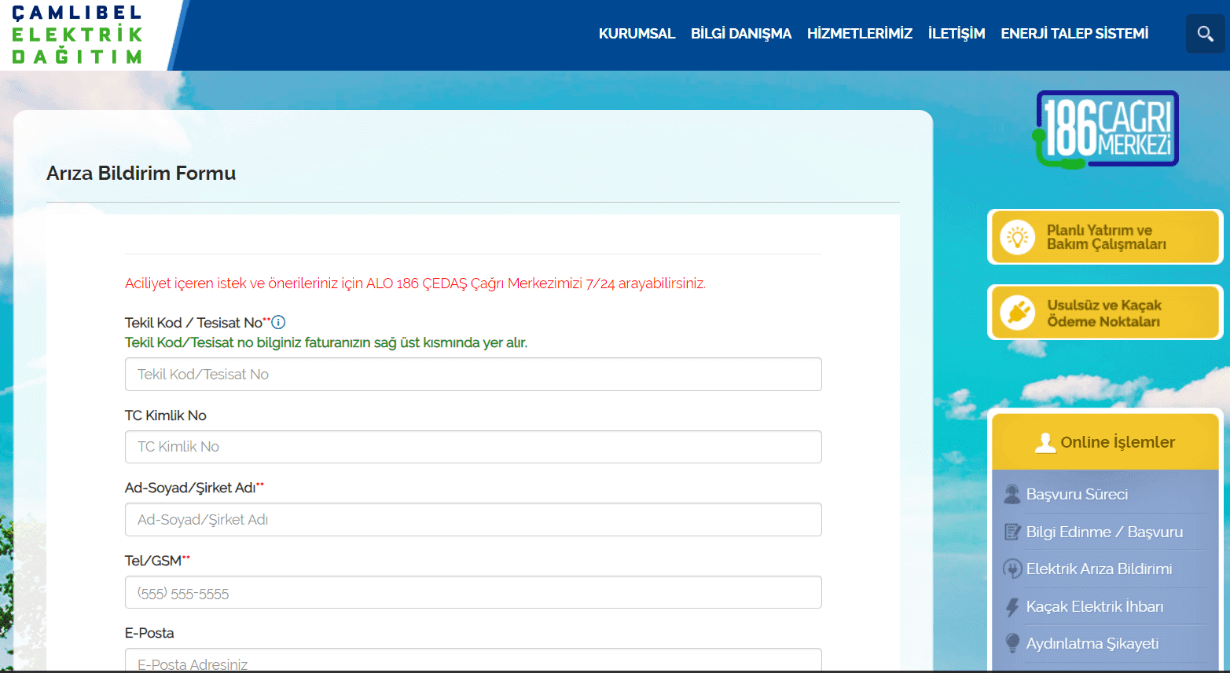Open Enerji Talep Sistemi menu item

pyautogui.click(x=1074, y=34)
